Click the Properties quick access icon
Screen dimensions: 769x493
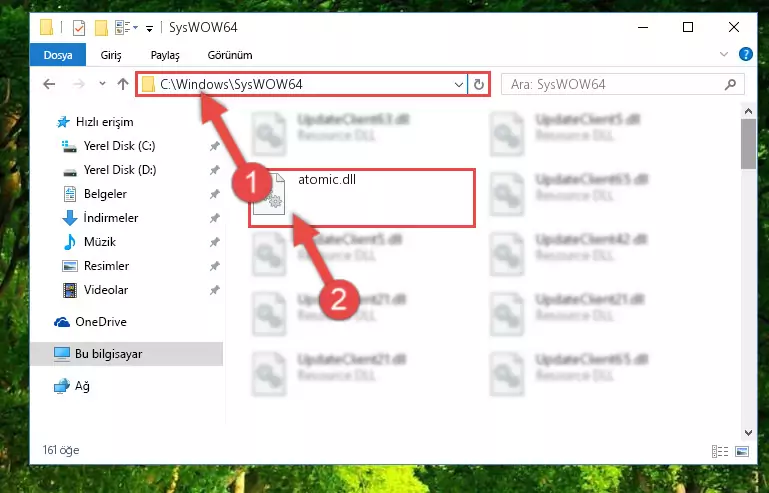78,27
